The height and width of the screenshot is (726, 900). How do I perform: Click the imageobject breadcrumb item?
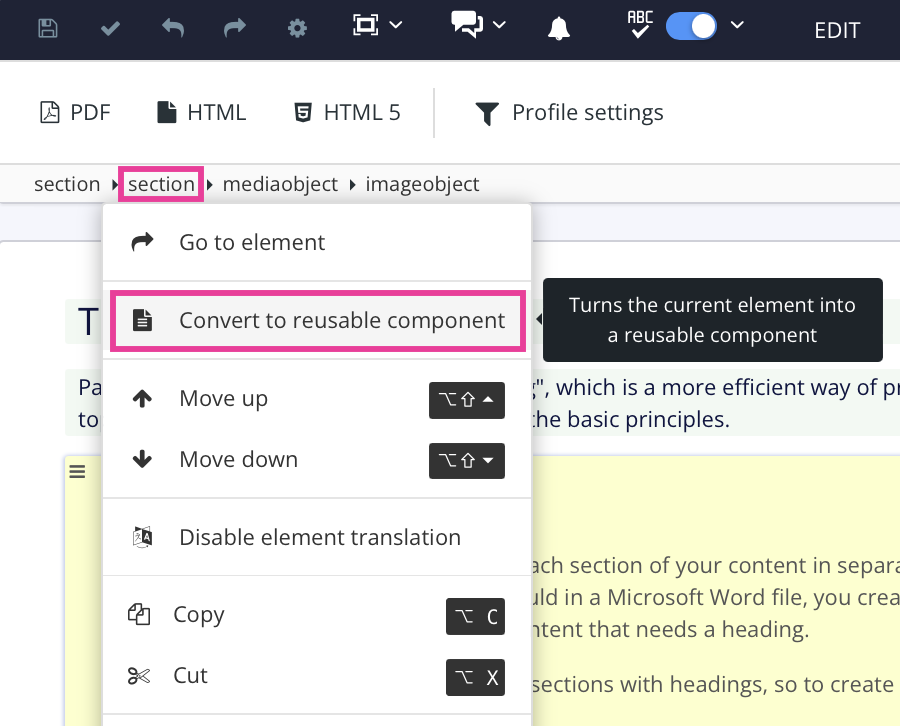422,184
